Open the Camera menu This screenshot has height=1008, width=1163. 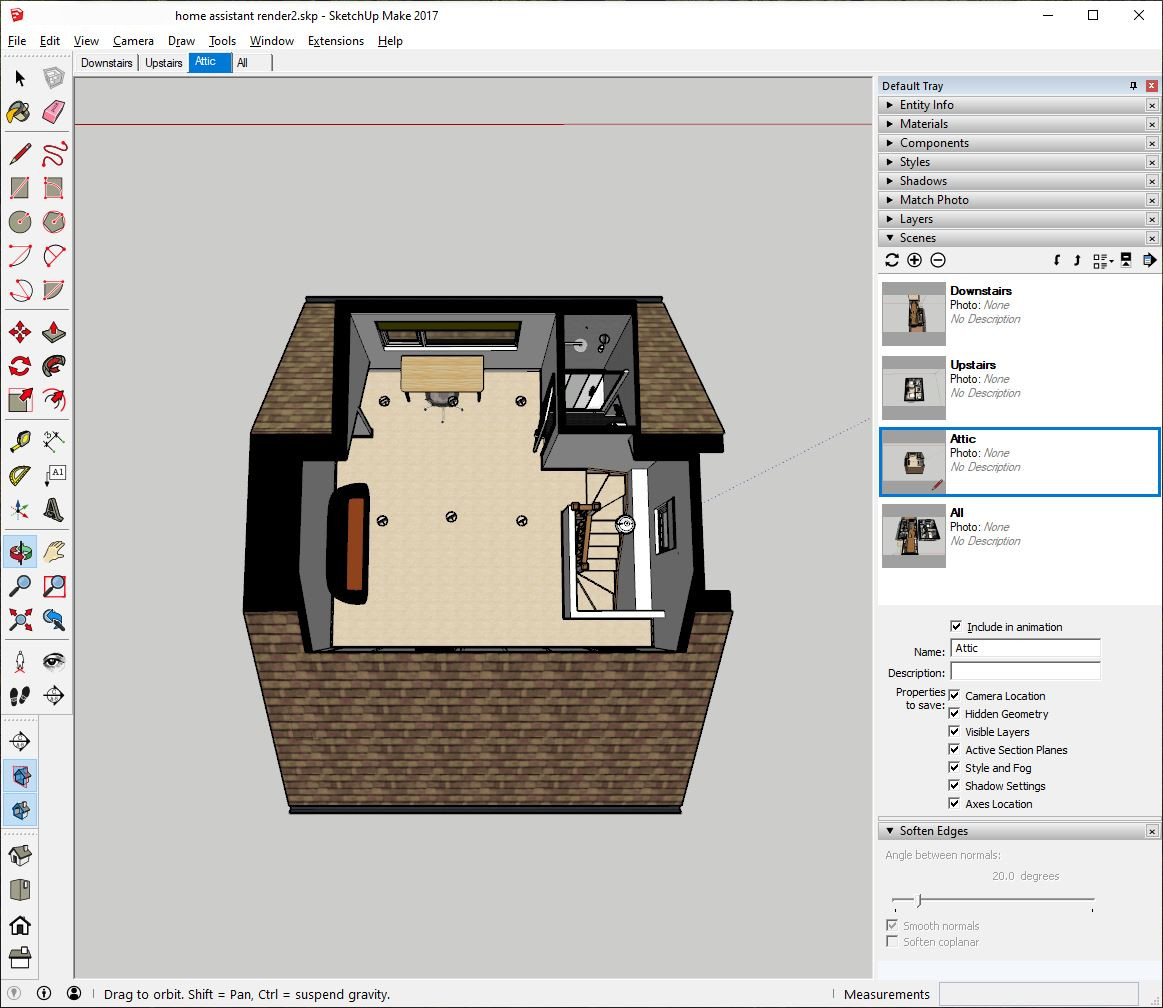pos(133,41)
